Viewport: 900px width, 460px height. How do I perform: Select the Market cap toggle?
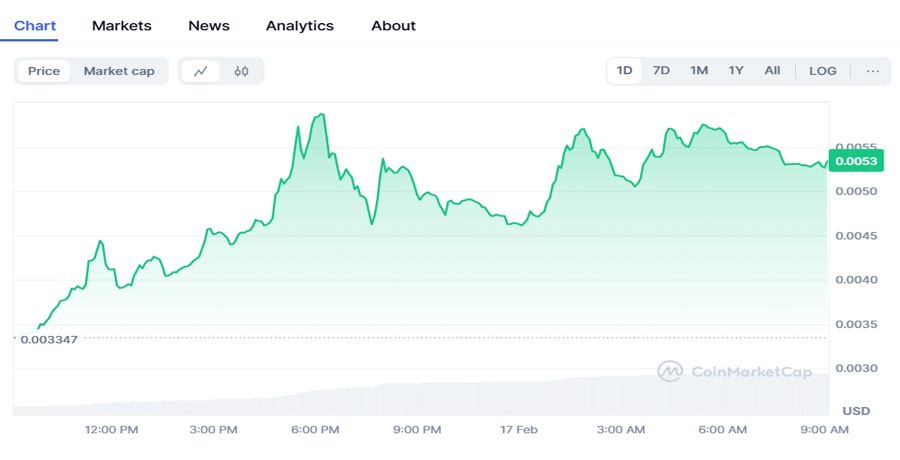[119, 71]
